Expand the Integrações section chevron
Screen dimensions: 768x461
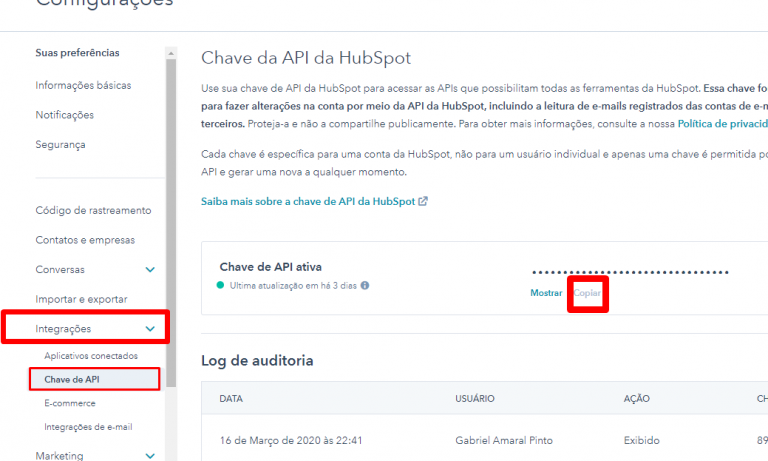pyautogui.click(x=150, y=328)
